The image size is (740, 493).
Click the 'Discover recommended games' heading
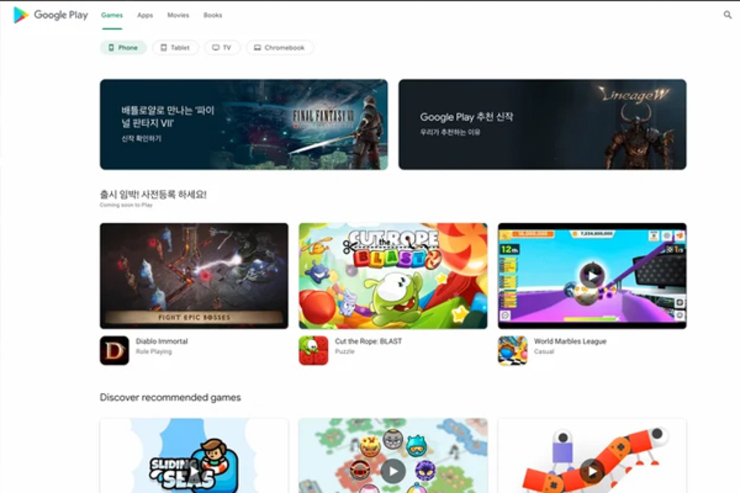pyautogui.click(x=170, y=397)
